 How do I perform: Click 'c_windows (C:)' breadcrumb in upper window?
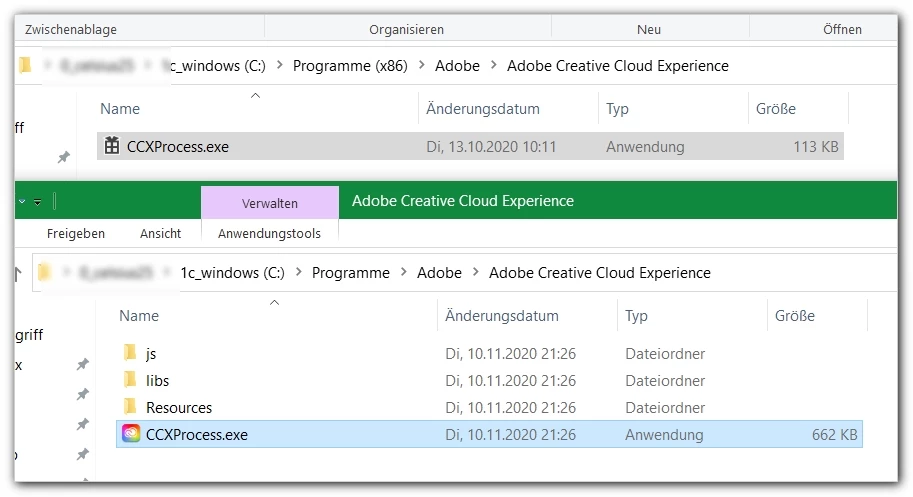click(x=218, y=66)
